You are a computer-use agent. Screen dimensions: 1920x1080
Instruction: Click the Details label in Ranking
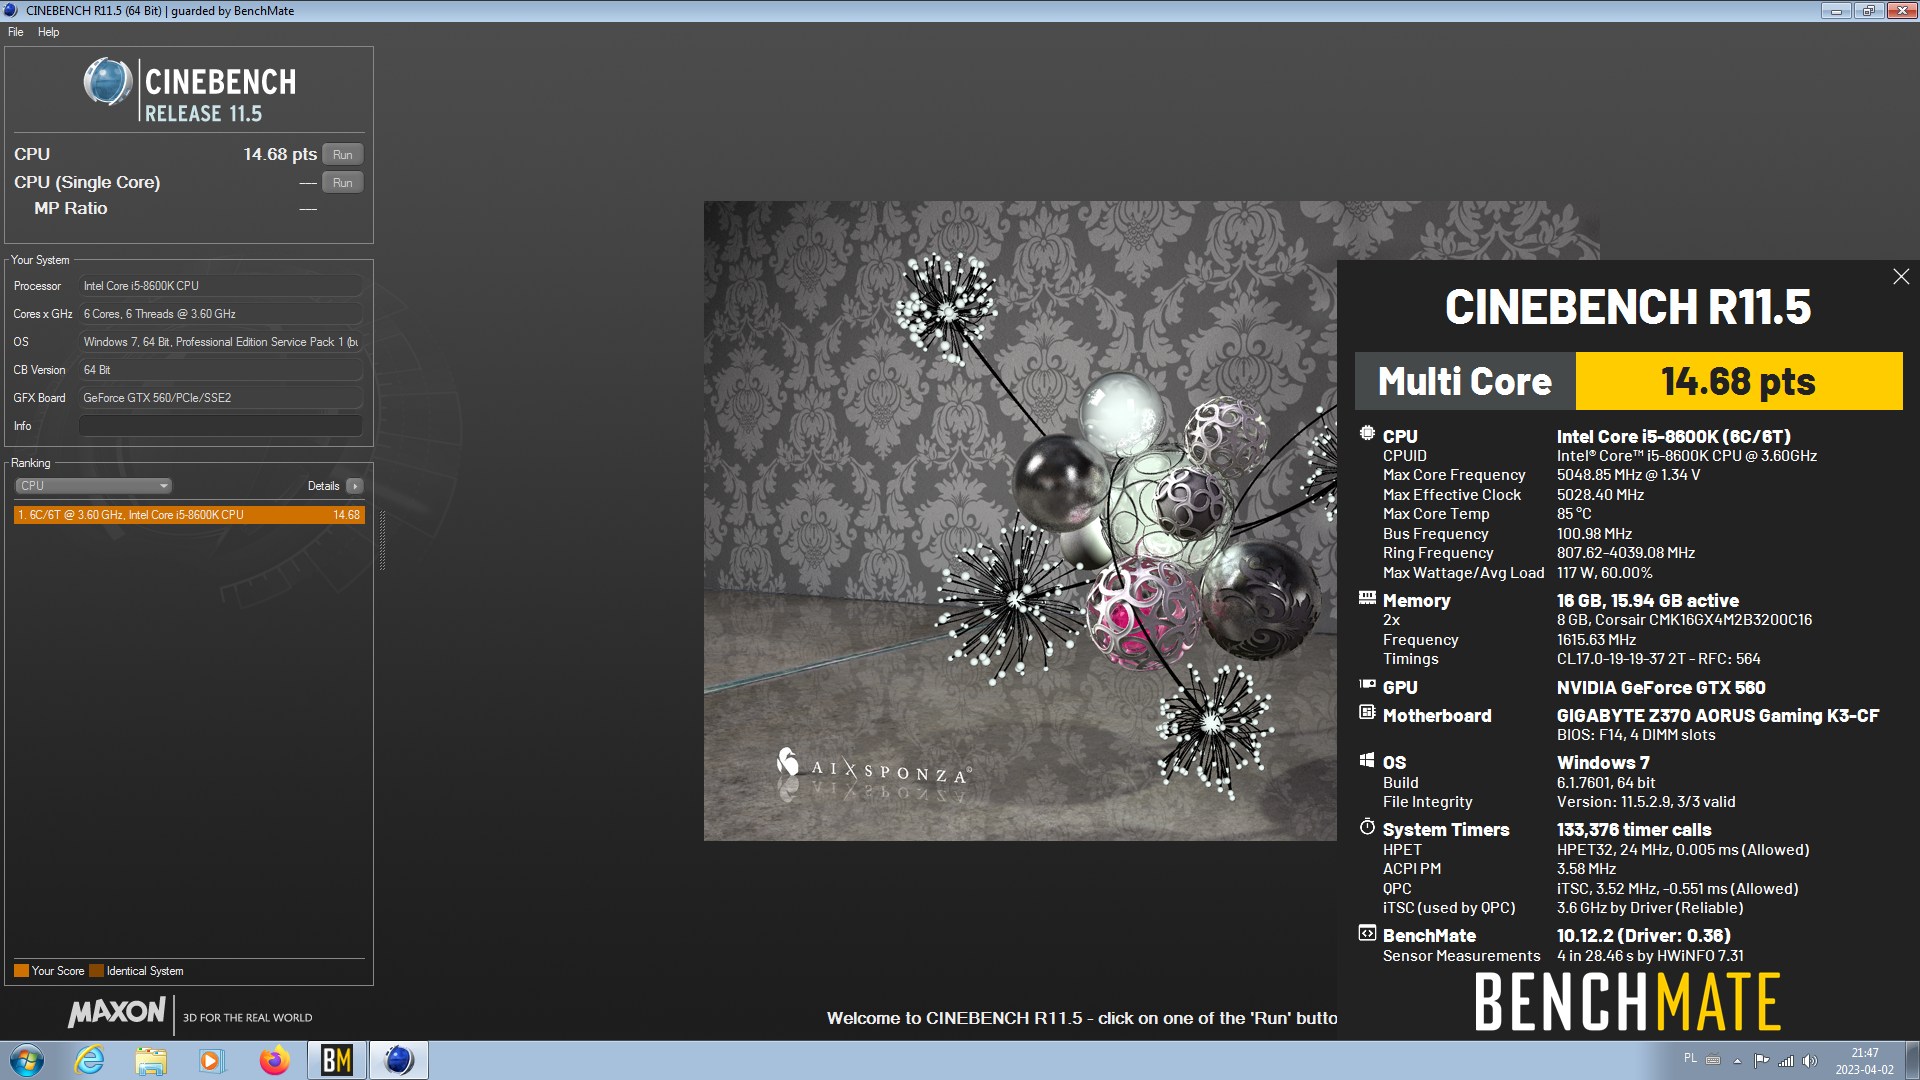point(323,486)
